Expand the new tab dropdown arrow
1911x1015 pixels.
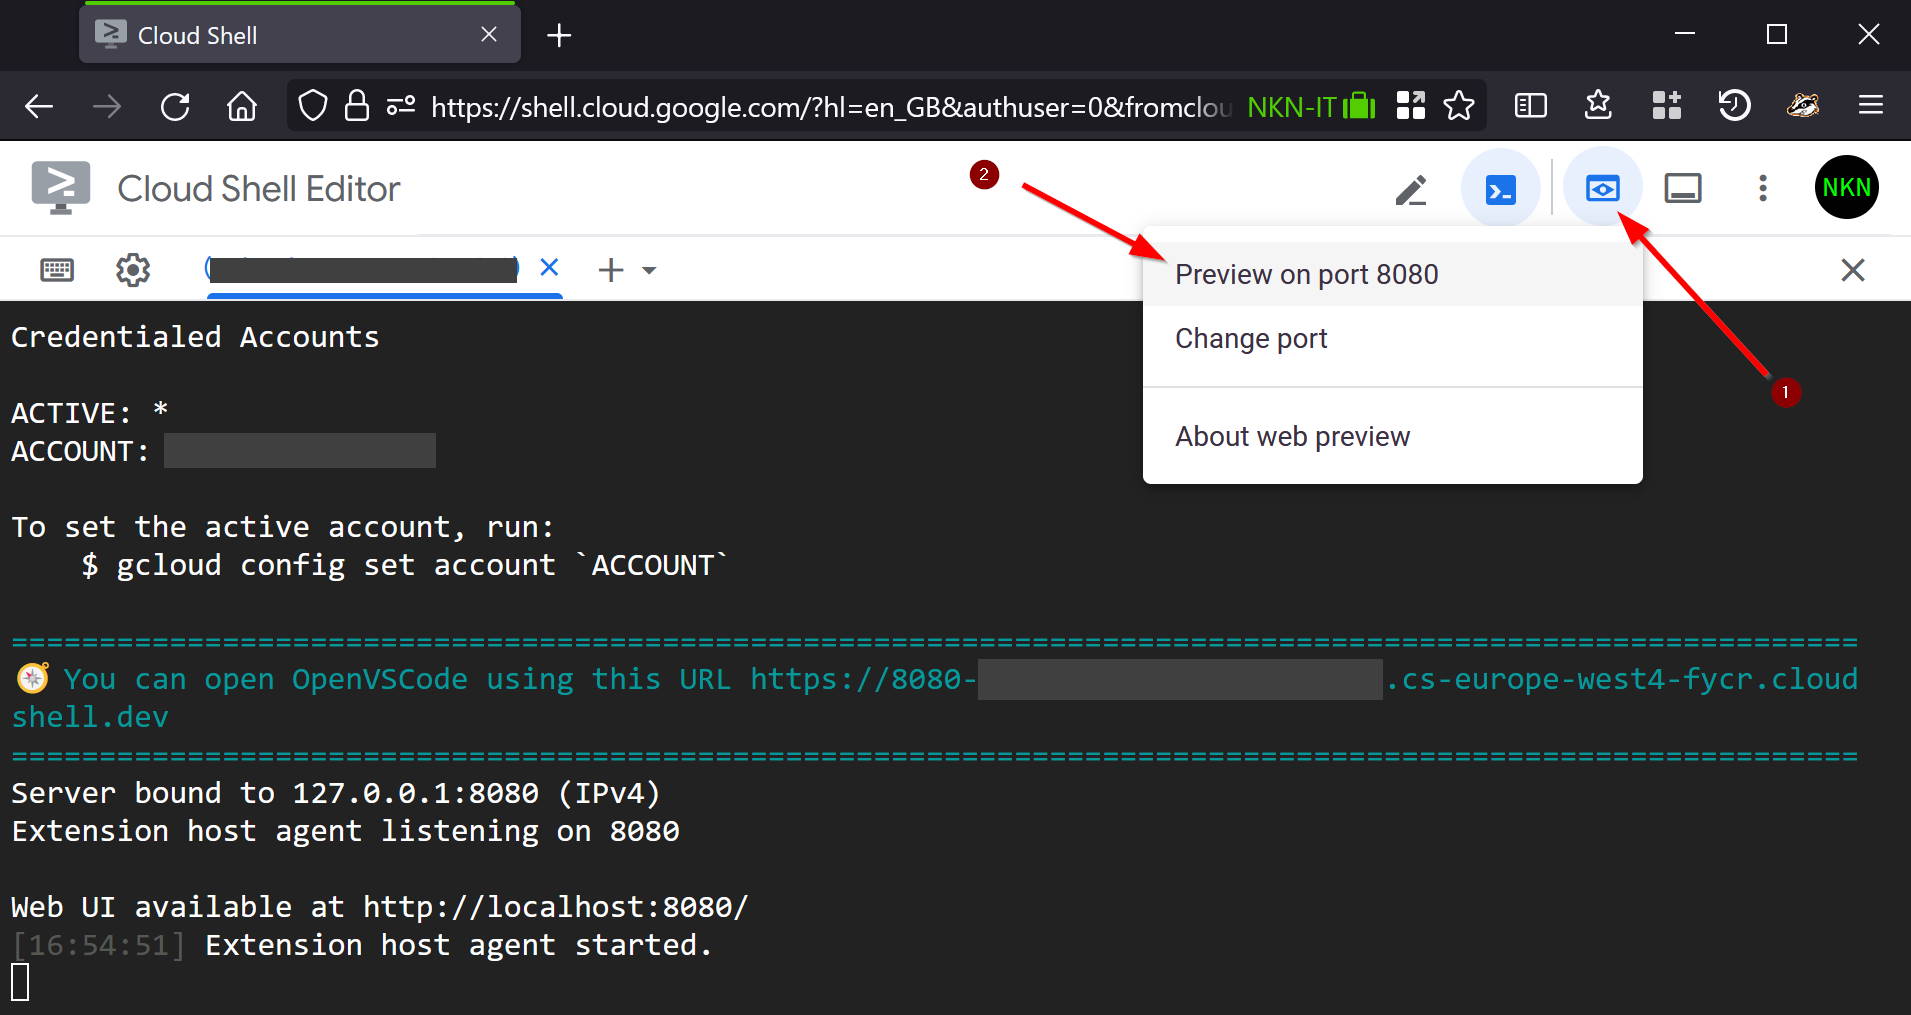[x=649, y=270]
